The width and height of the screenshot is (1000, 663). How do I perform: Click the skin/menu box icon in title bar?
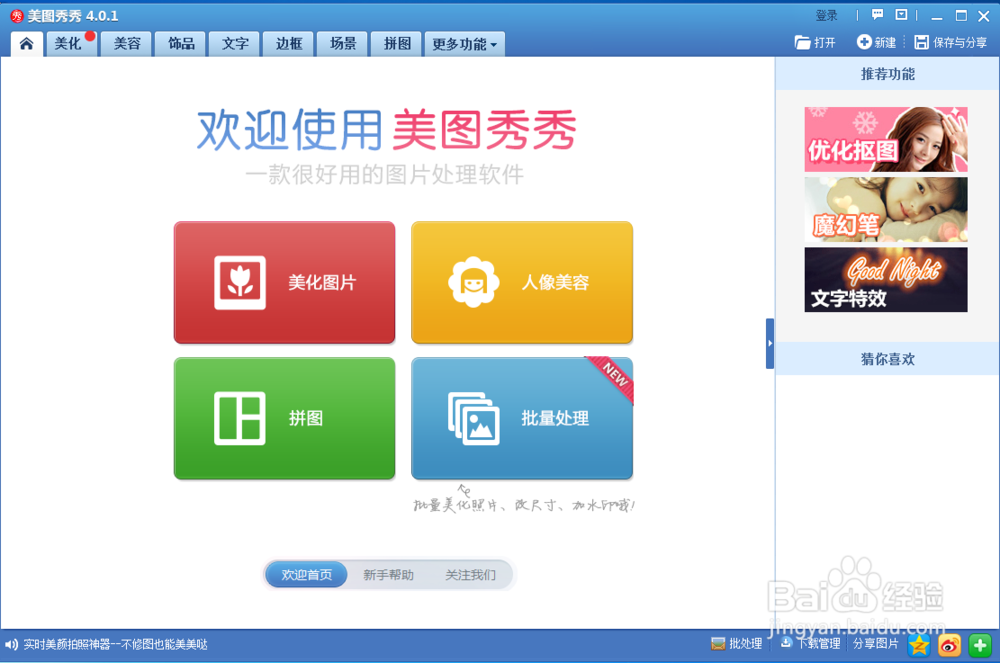coord(901,15)
